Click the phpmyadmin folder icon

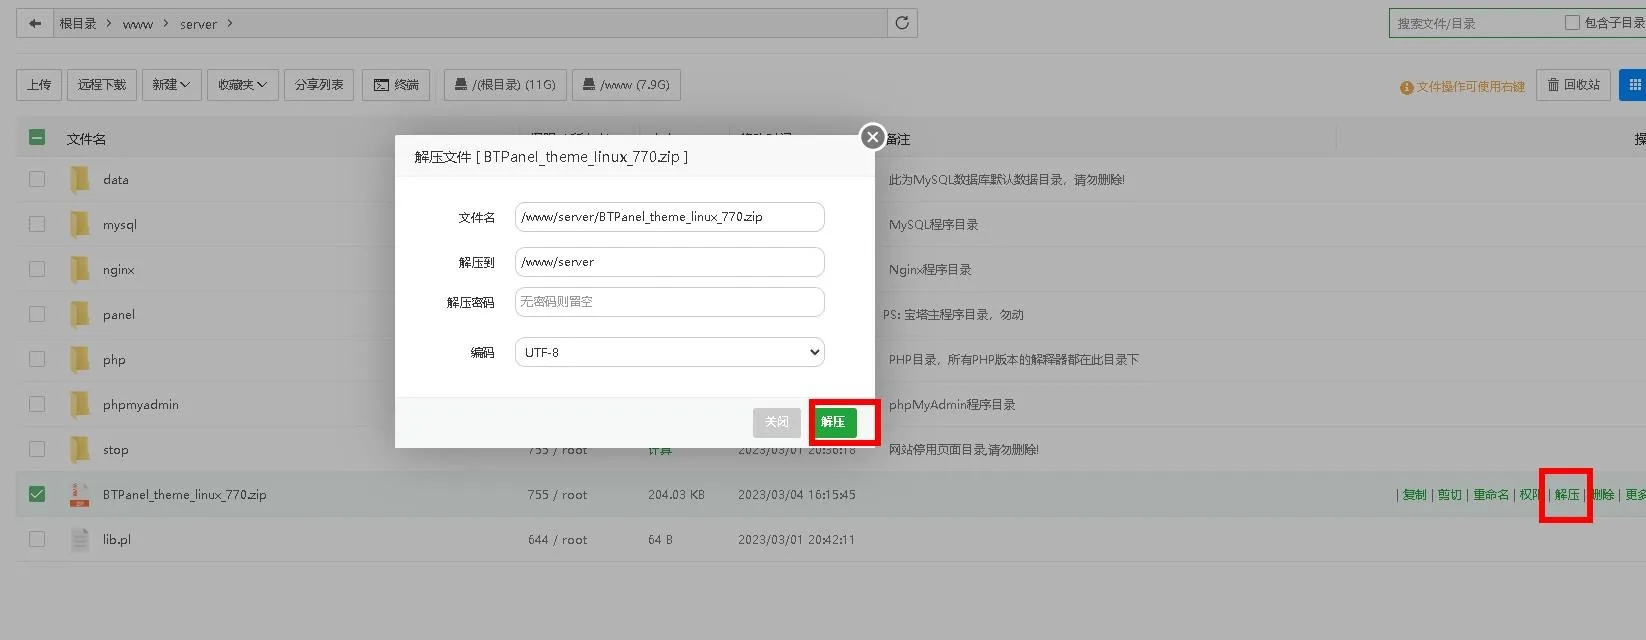79,404
